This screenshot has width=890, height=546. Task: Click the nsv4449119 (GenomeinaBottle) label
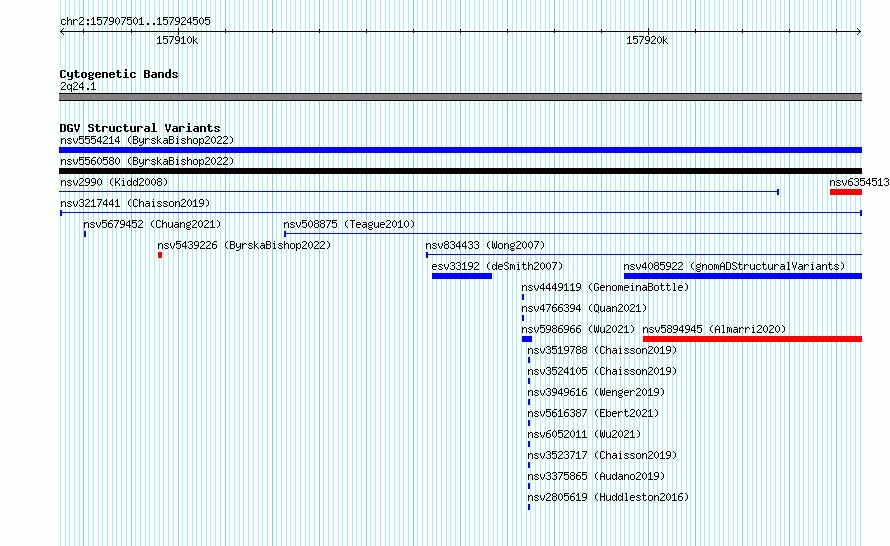[x=605, y=287]
